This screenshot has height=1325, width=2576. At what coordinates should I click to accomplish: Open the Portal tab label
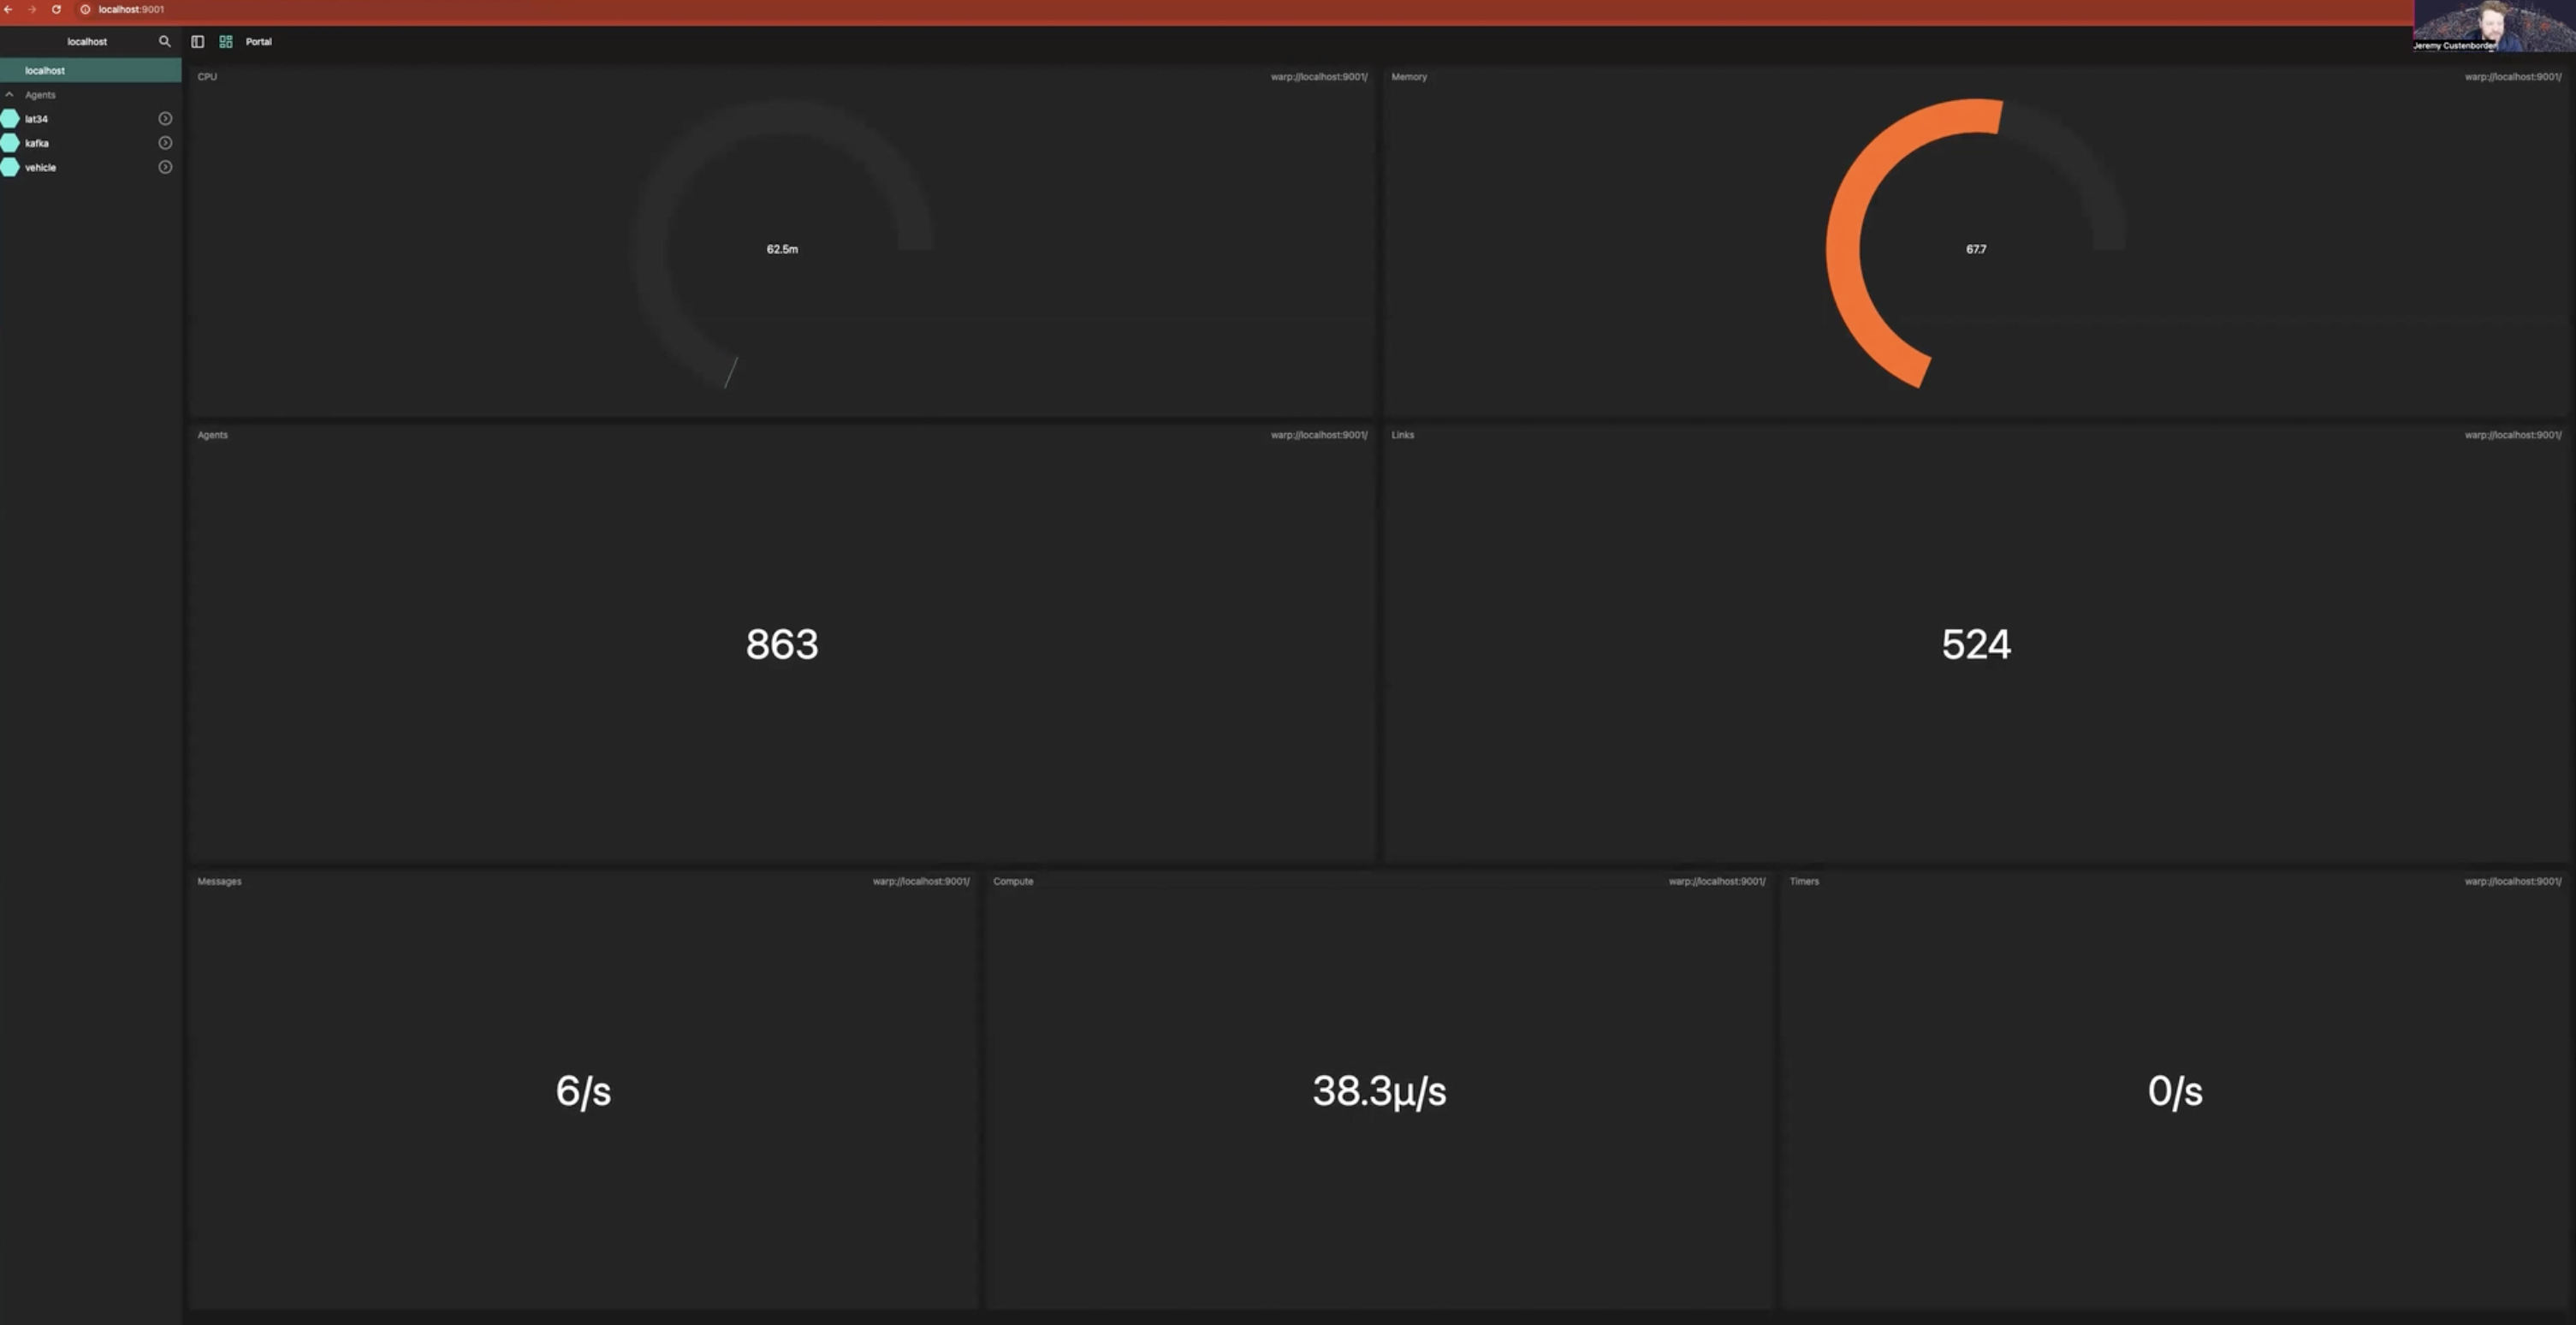(x=259, y=41)
